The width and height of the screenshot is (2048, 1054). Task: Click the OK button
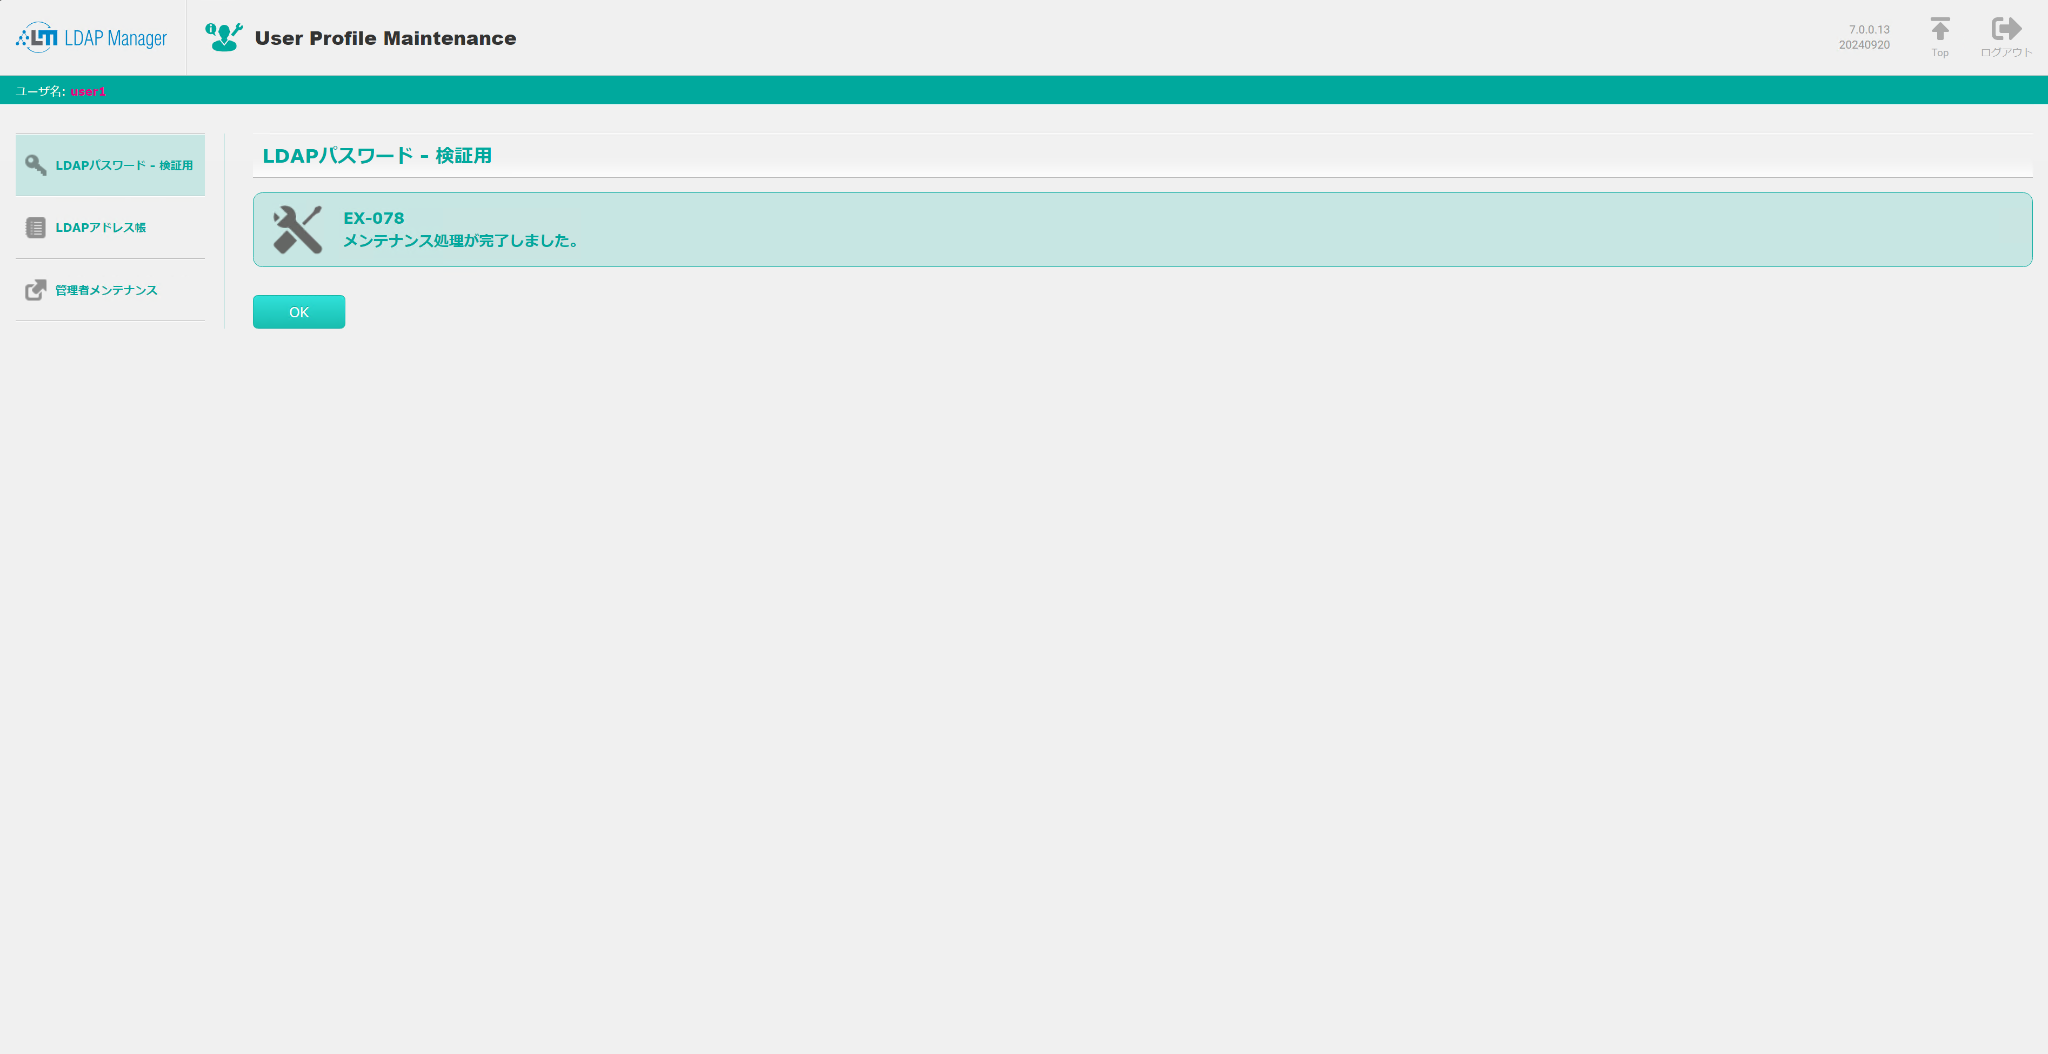pos(299,312)
